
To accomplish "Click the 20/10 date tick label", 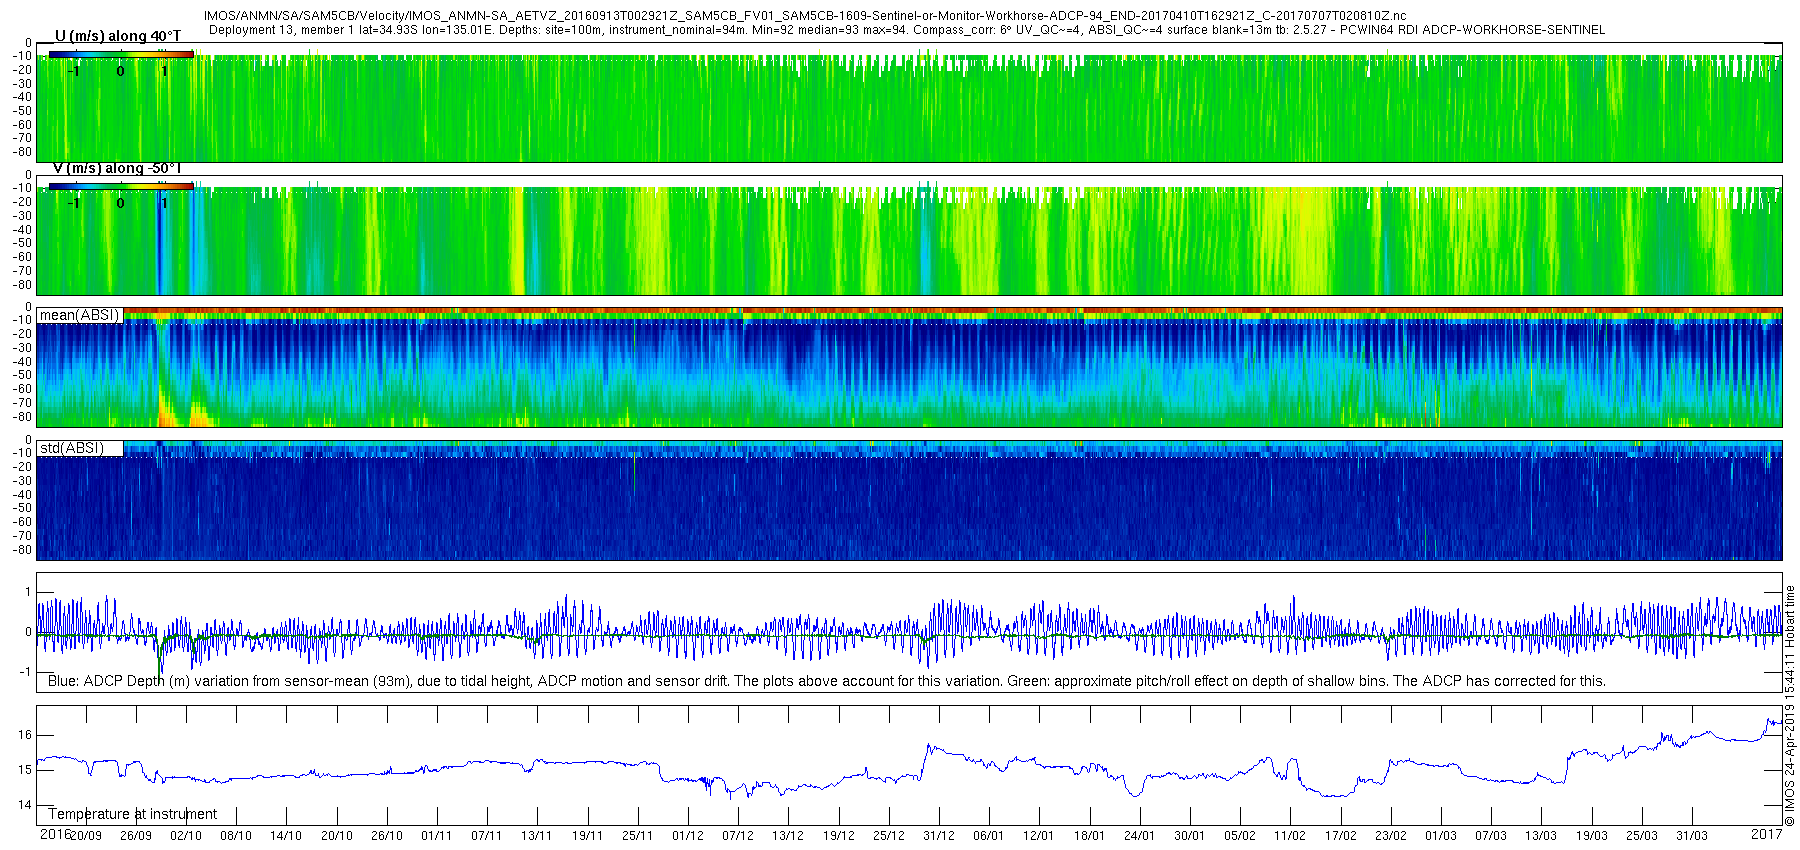I will coord(337,836).
